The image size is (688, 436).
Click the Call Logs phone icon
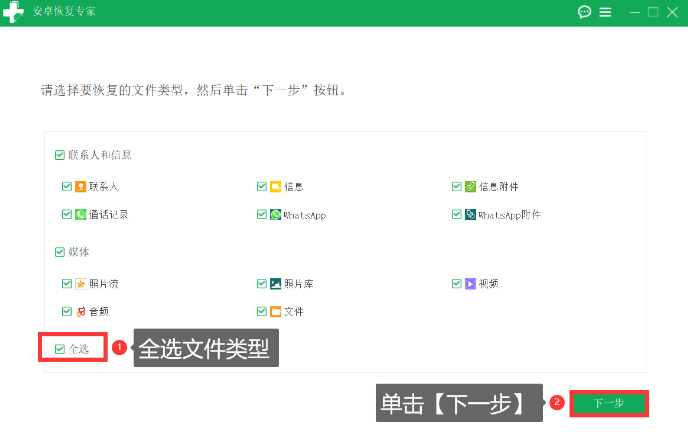click(80, 214)
